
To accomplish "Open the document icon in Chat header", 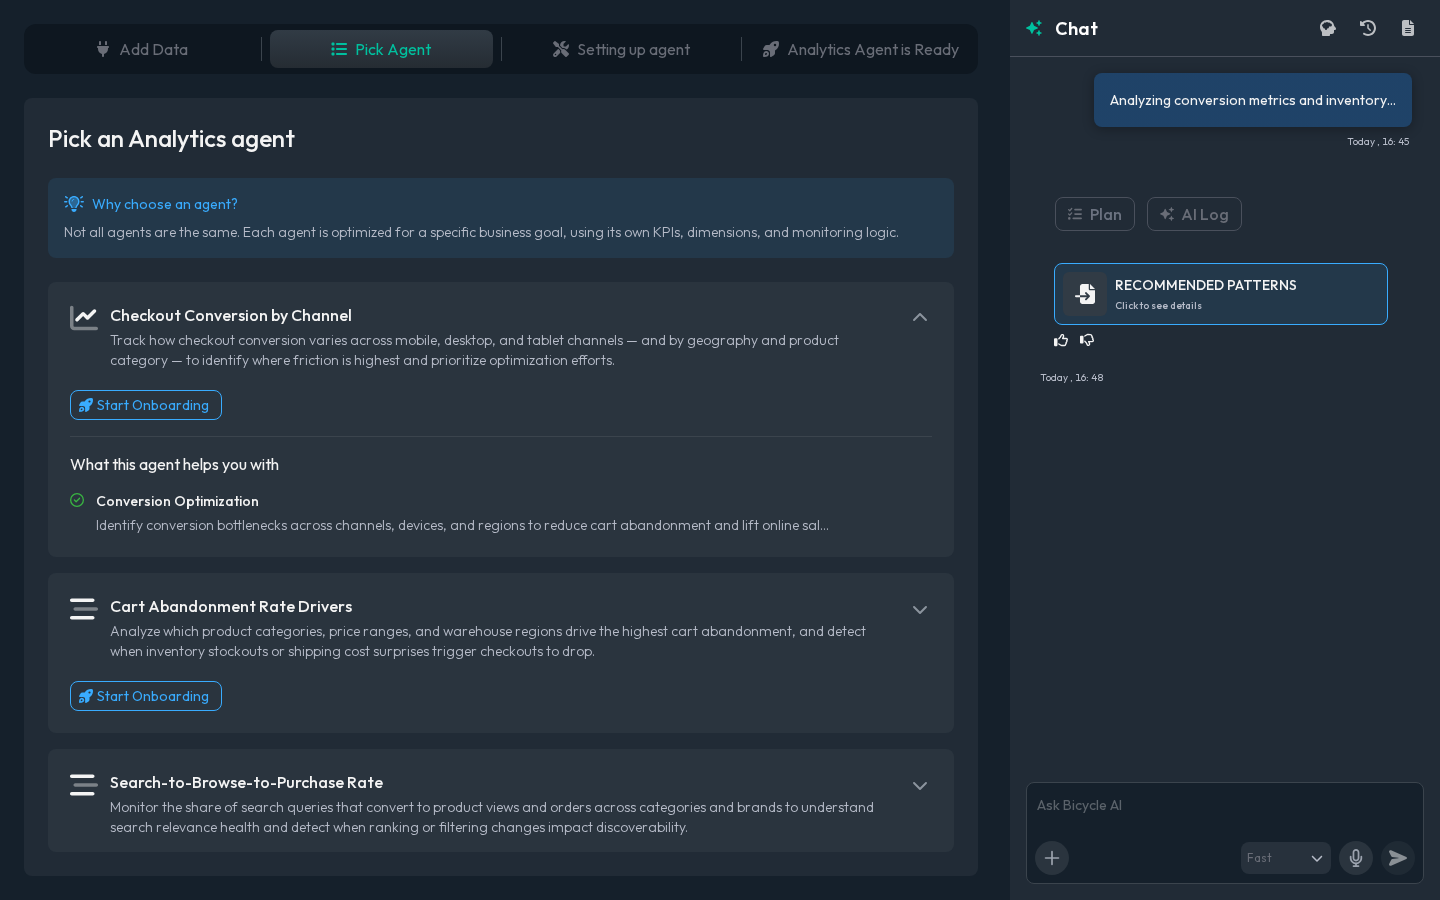I will pyautogui.click(x=1408, y=28).
